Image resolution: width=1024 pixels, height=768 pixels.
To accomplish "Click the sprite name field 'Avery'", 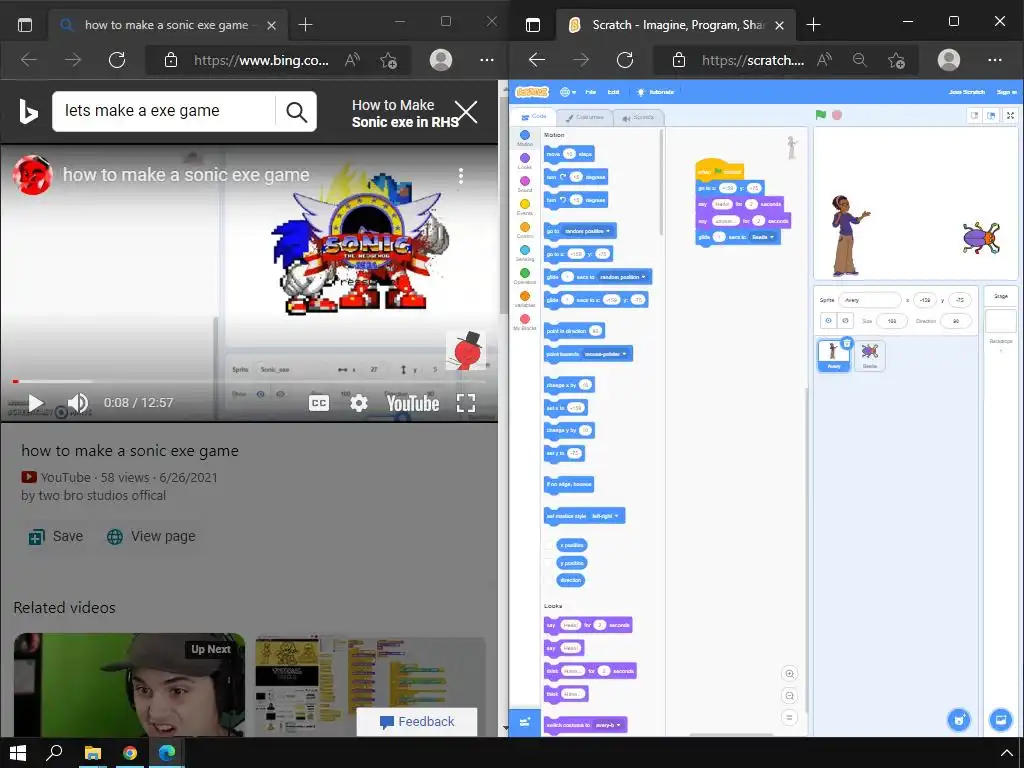I will coord(869,300).
